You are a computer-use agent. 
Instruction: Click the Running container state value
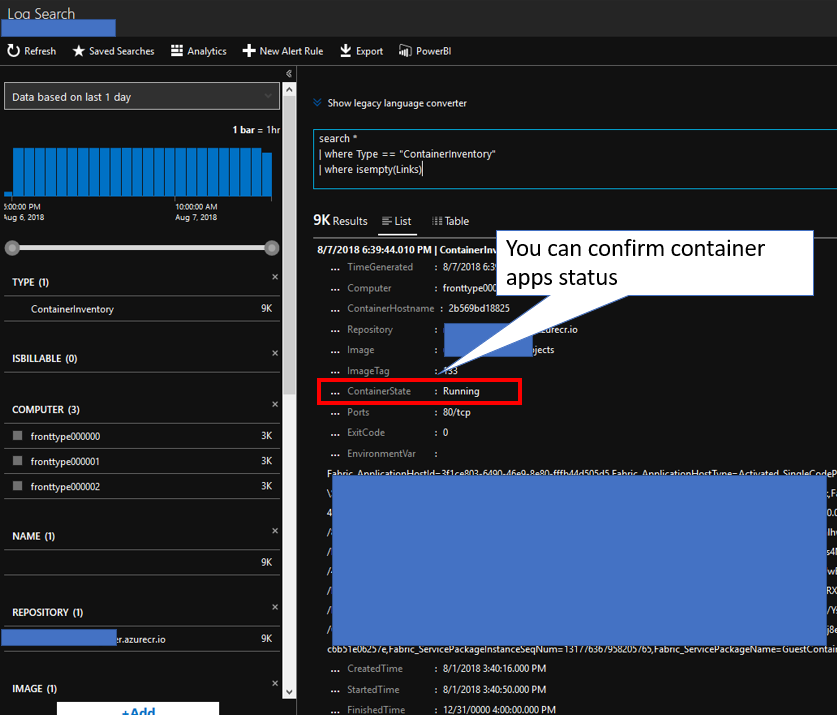tap(461, 391)
